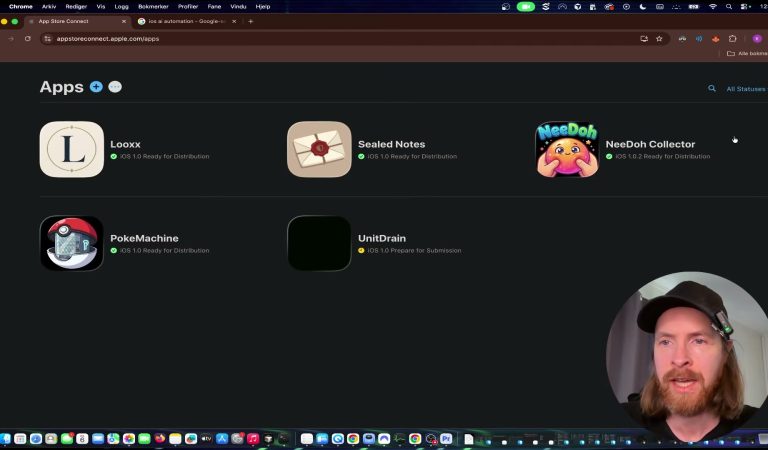Open the Chrome application menu

21,6
